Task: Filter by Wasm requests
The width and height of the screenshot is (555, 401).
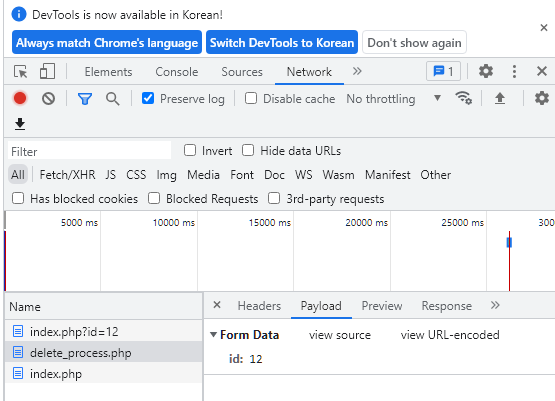Action: tap(338, 175)
